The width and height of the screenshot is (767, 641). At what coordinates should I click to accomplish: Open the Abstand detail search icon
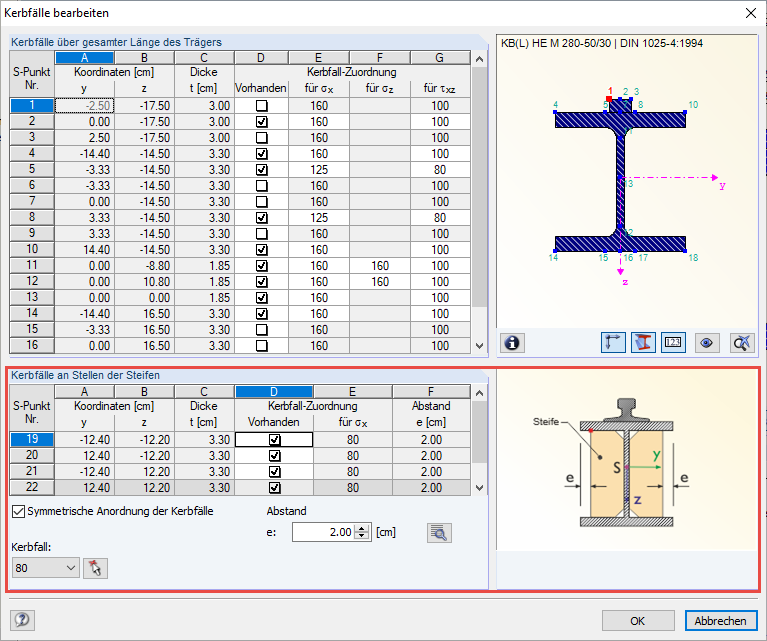(439, 533)
